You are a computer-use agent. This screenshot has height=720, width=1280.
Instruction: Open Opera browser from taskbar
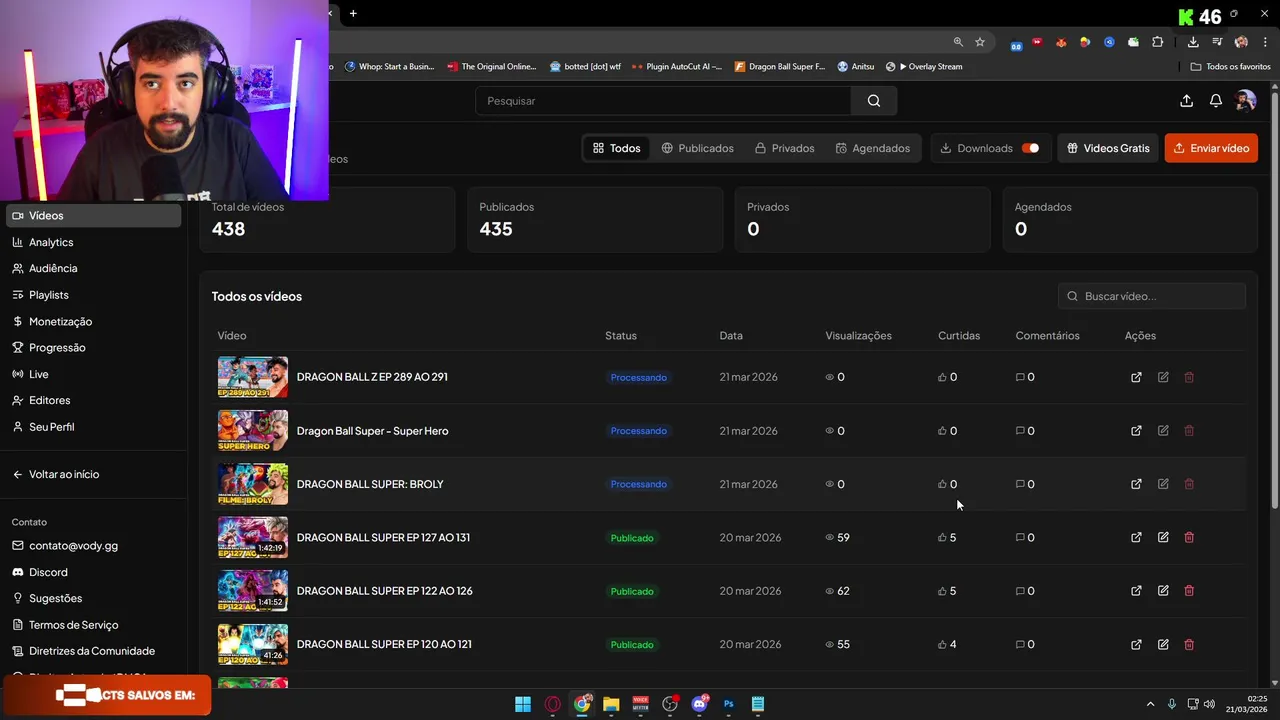553,704
